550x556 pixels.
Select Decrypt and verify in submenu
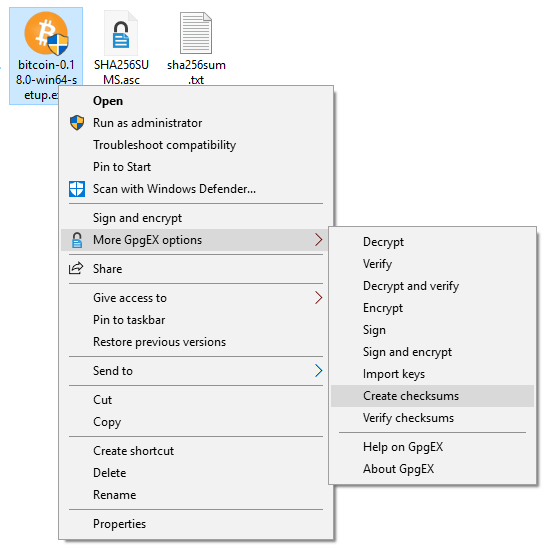point(432,286)
